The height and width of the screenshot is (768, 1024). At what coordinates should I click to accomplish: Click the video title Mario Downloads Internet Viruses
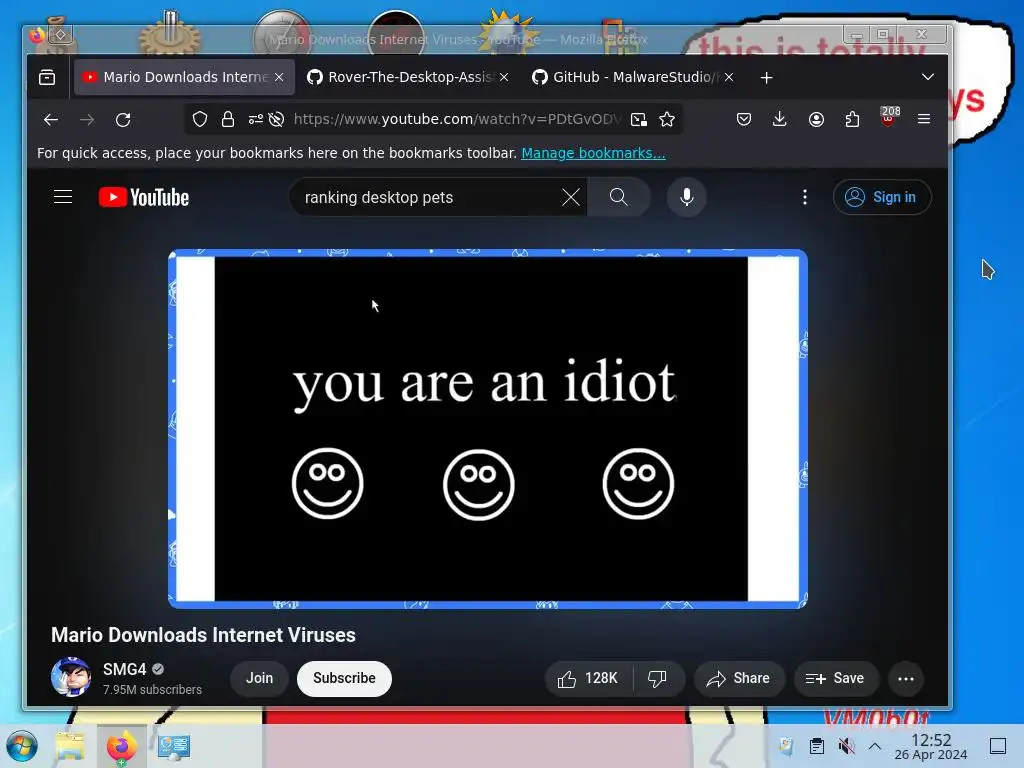coord(203,635)
